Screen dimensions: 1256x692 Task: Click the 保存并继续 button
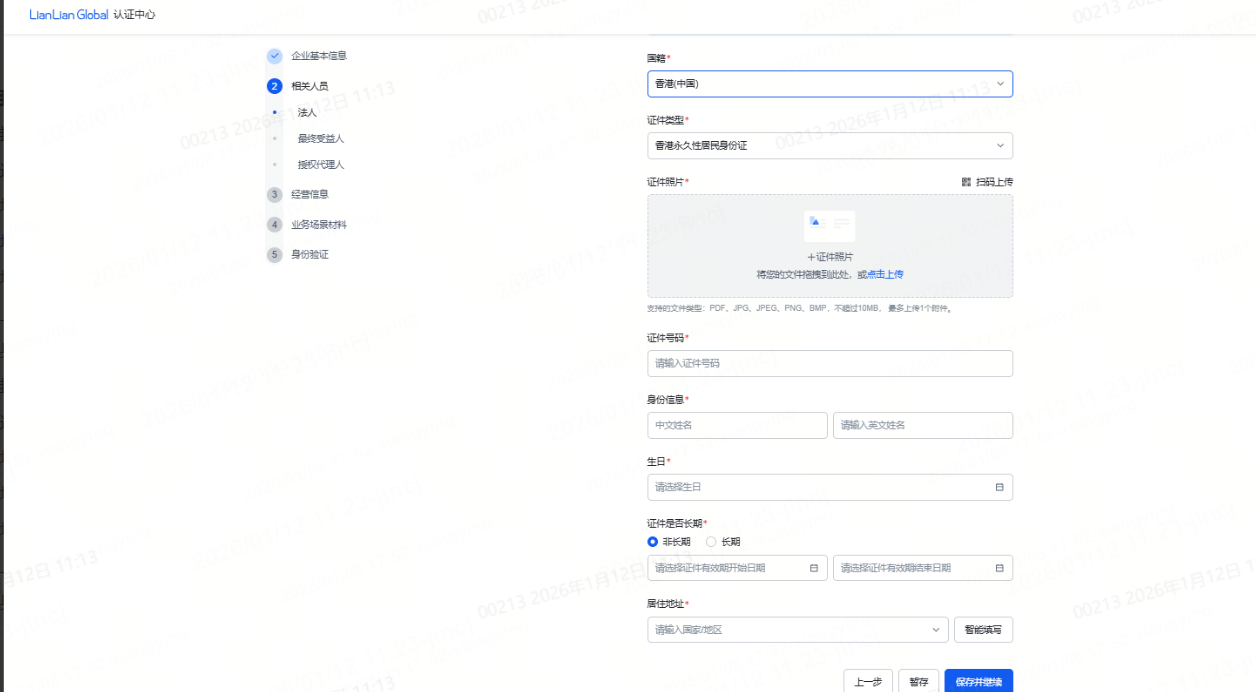[979, 682]
